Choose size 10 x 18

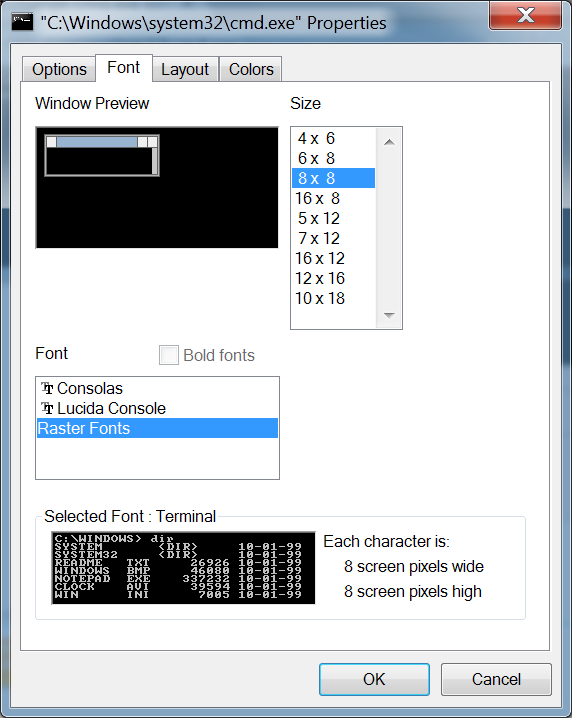coord(333,298)
